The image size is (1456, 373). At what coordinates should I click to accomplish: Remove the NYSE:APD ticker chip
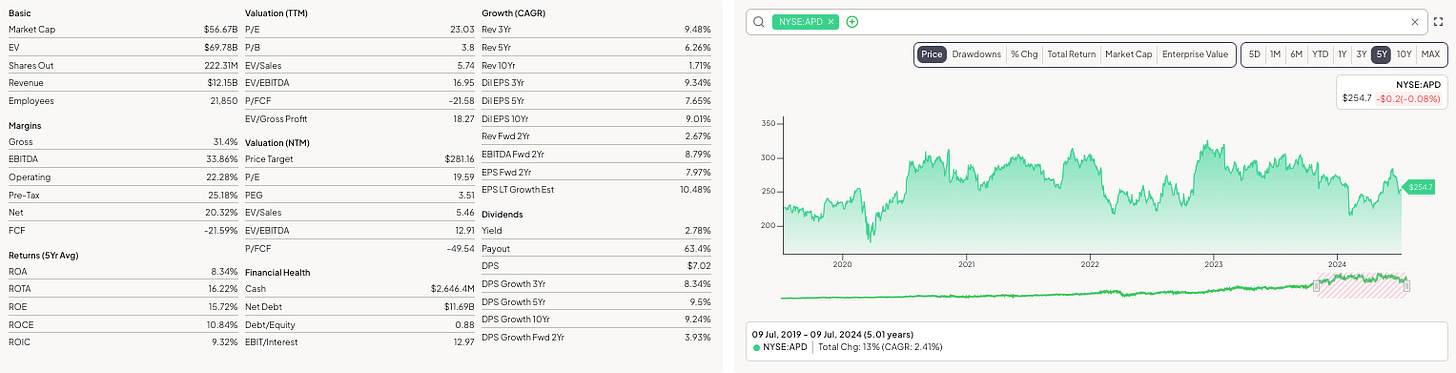[x=831, y=22]
